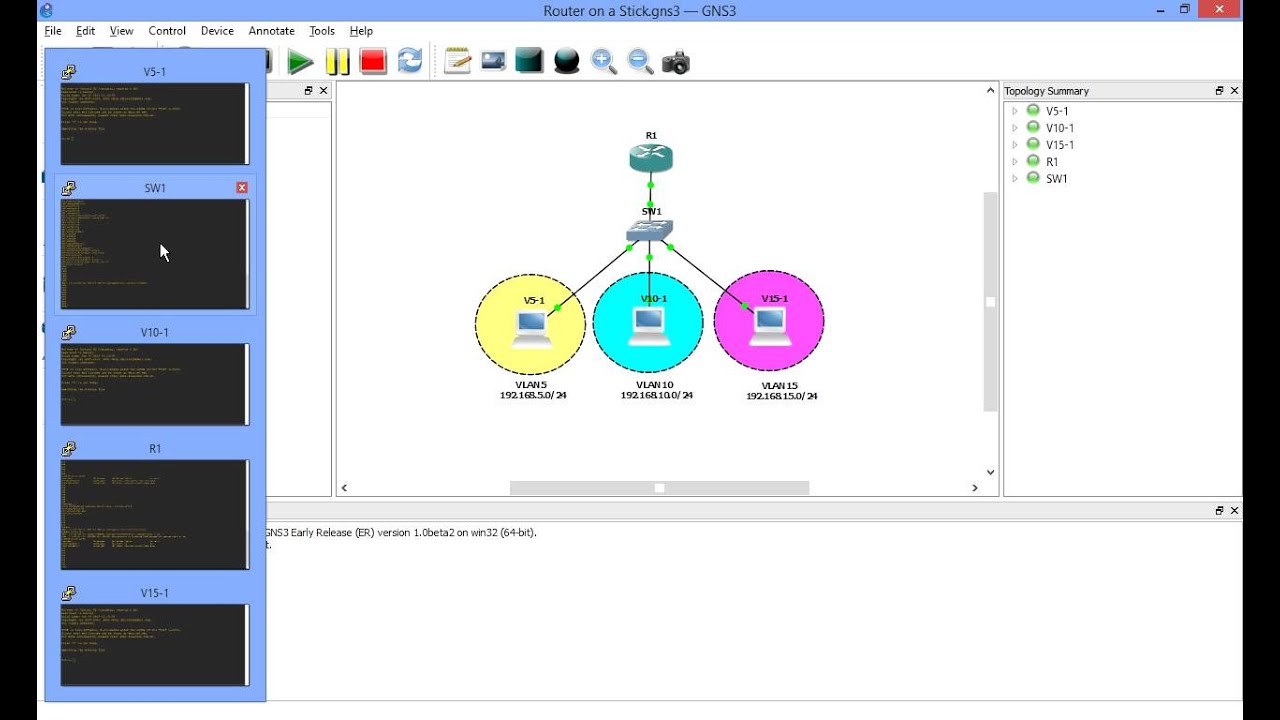Select the V5-1 computer in the yellow circle
The height and width of the screenshot is (720, 1280).
pos(531,329)
